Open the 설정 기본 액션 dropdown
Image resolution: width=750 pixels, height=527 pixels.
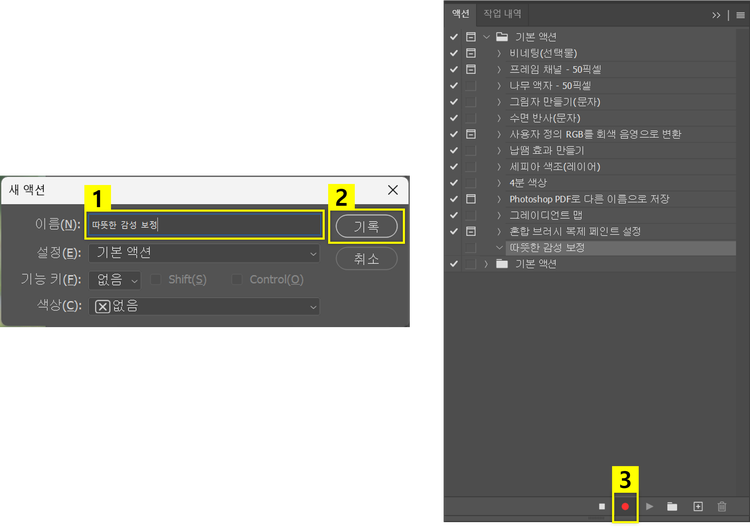coord(204,253)
